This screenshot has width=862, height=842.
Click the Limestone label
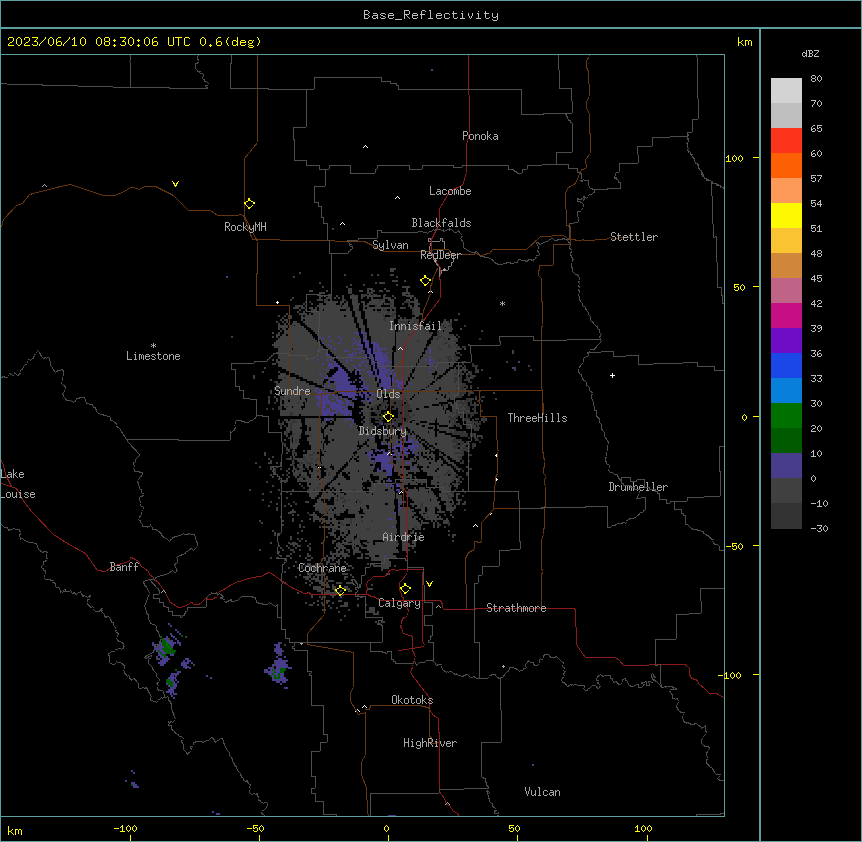[x=153, y=356]
